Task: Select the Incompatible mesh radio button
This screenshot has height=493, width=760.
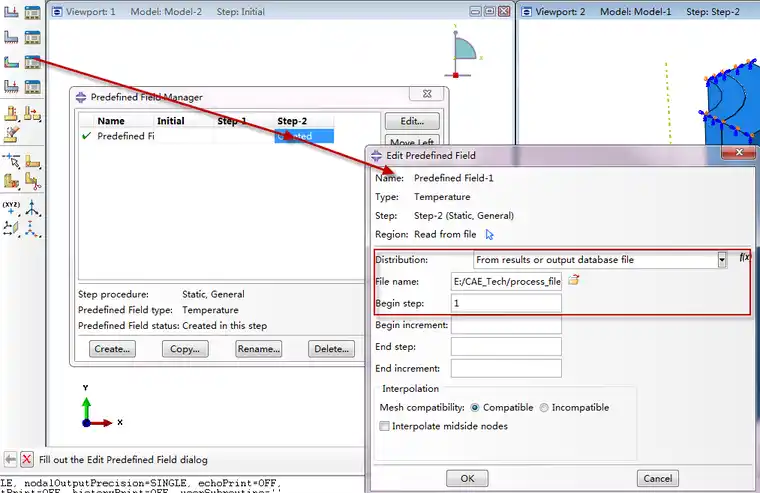Action: point(544,408)
